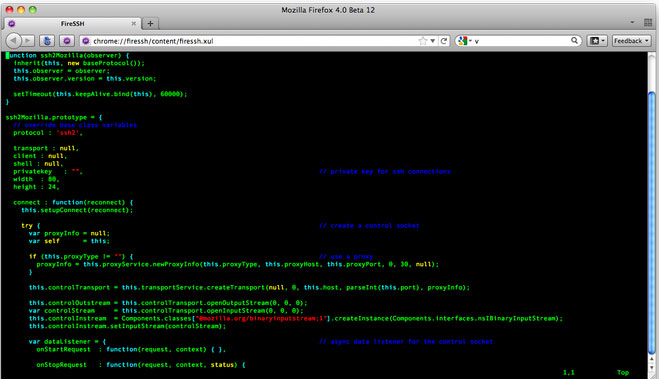Click the '// override base class variables' comment
The height and width of the screenshot is (379, 659).
click(x=75, y=125)
